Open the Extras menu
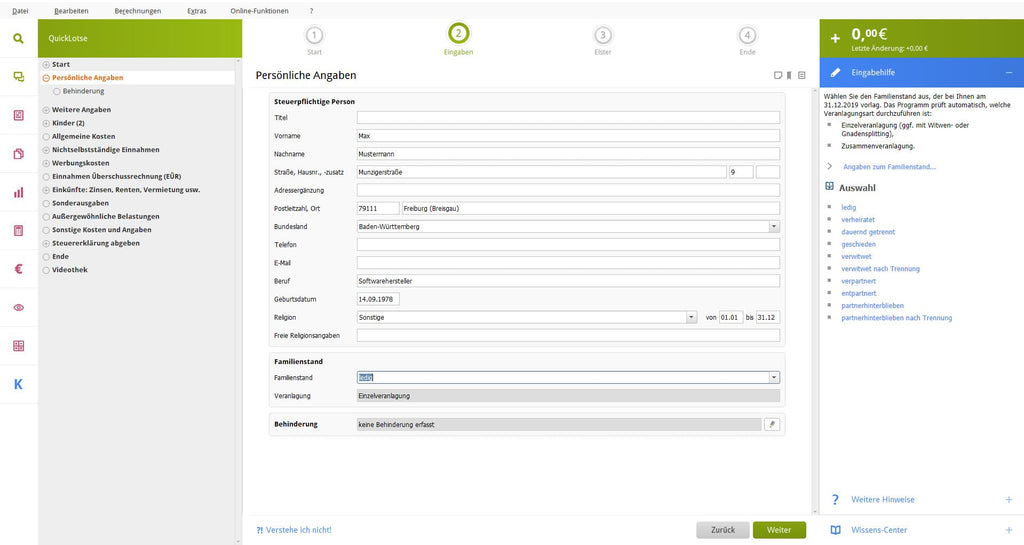This screenshot has height=545, width=1024. [197, 11]
